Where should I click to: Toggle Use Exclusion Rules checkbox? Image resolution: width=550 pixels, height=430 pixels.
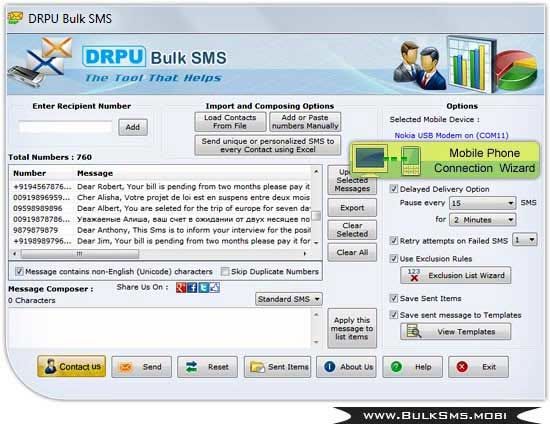(394, 259)
